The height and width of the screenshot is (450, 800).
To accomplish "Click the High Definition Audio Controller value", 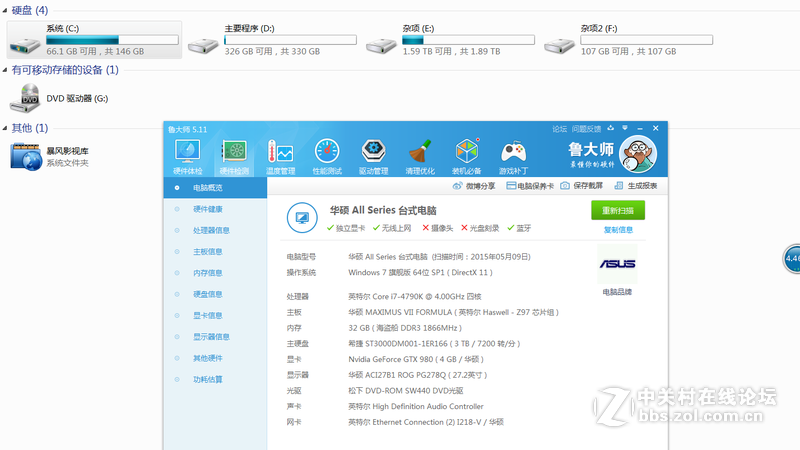I will 416,407.
